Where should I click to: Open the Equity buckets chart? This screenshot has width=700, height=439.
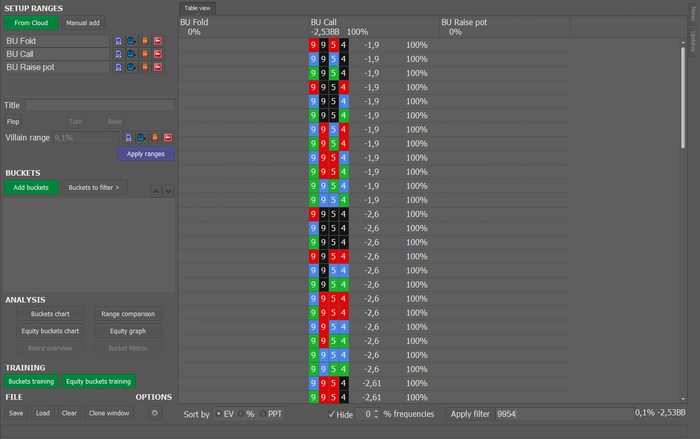pyautogui.click(x=50, y=331)
